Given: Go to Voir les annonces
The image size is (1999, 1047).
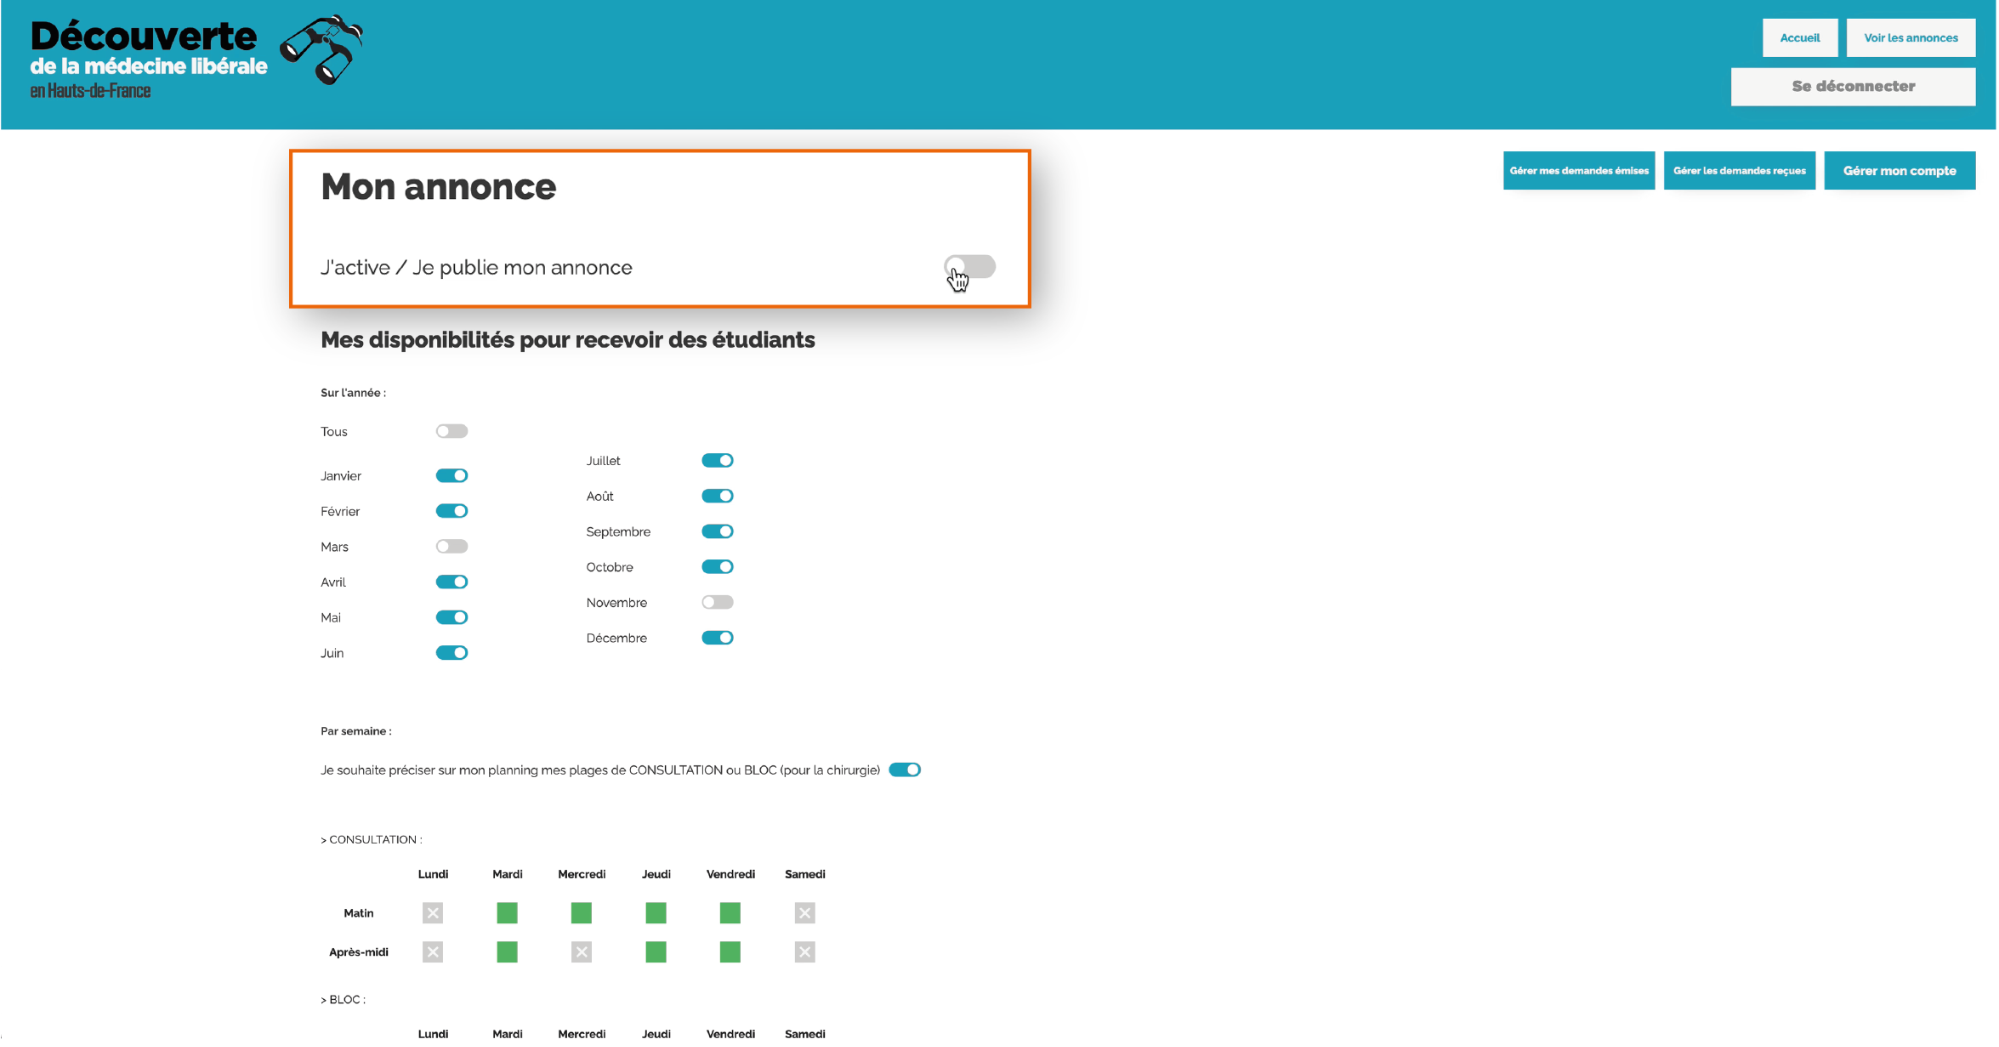Looking at the screenshot, I should tap(1910, 38).
